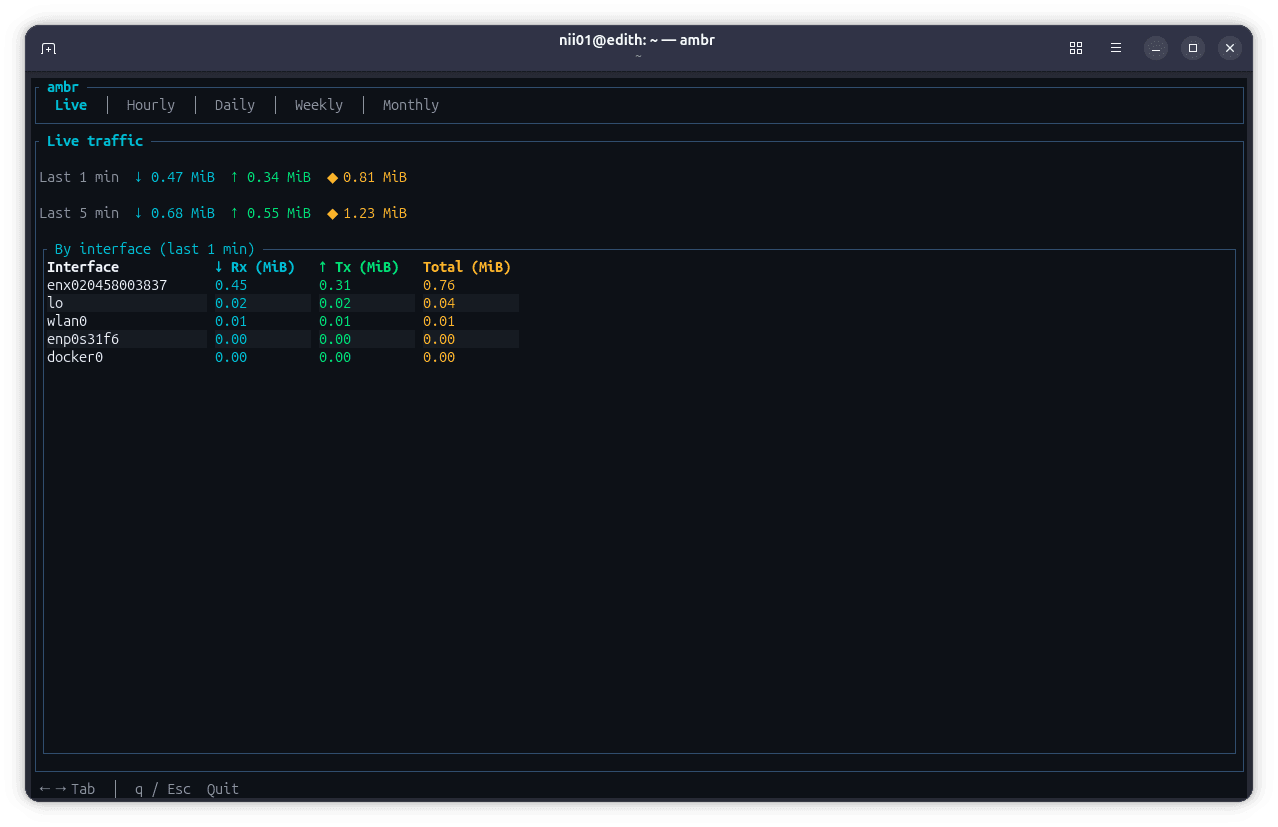The width and height of the screenshot is (1278, 827).
Task: Click the Rx value 0.45
Action: tap(231, 285)
